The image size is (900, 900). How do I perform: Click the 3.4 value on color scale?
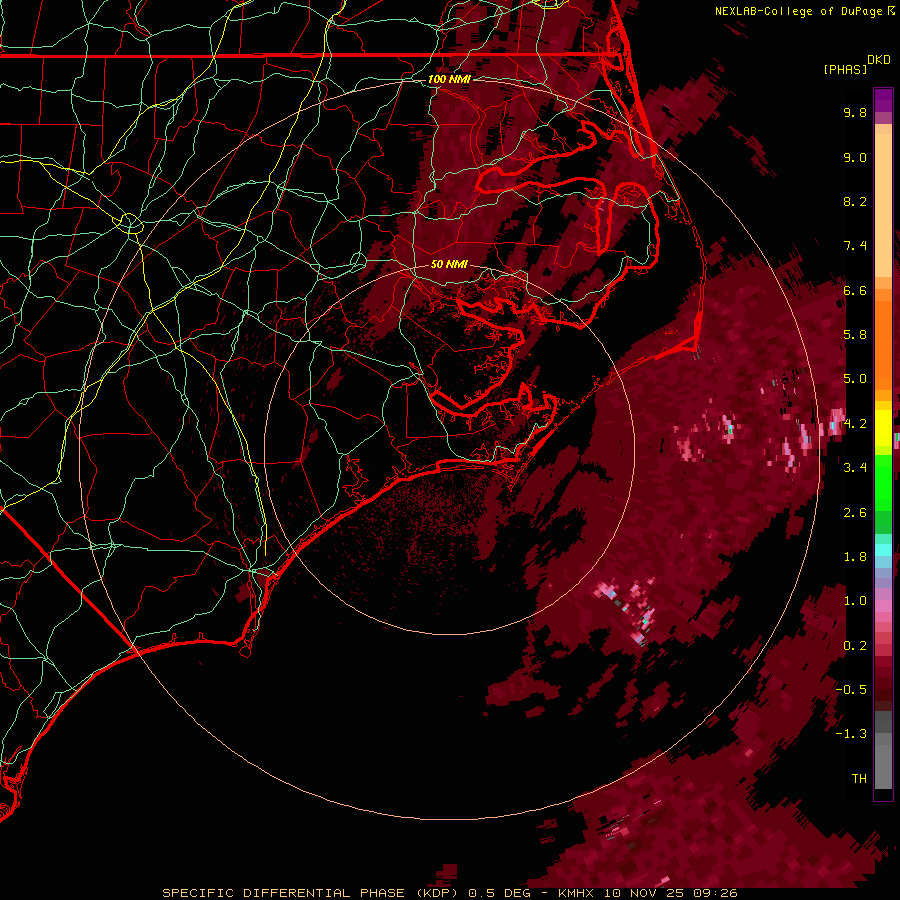point(855,468)
